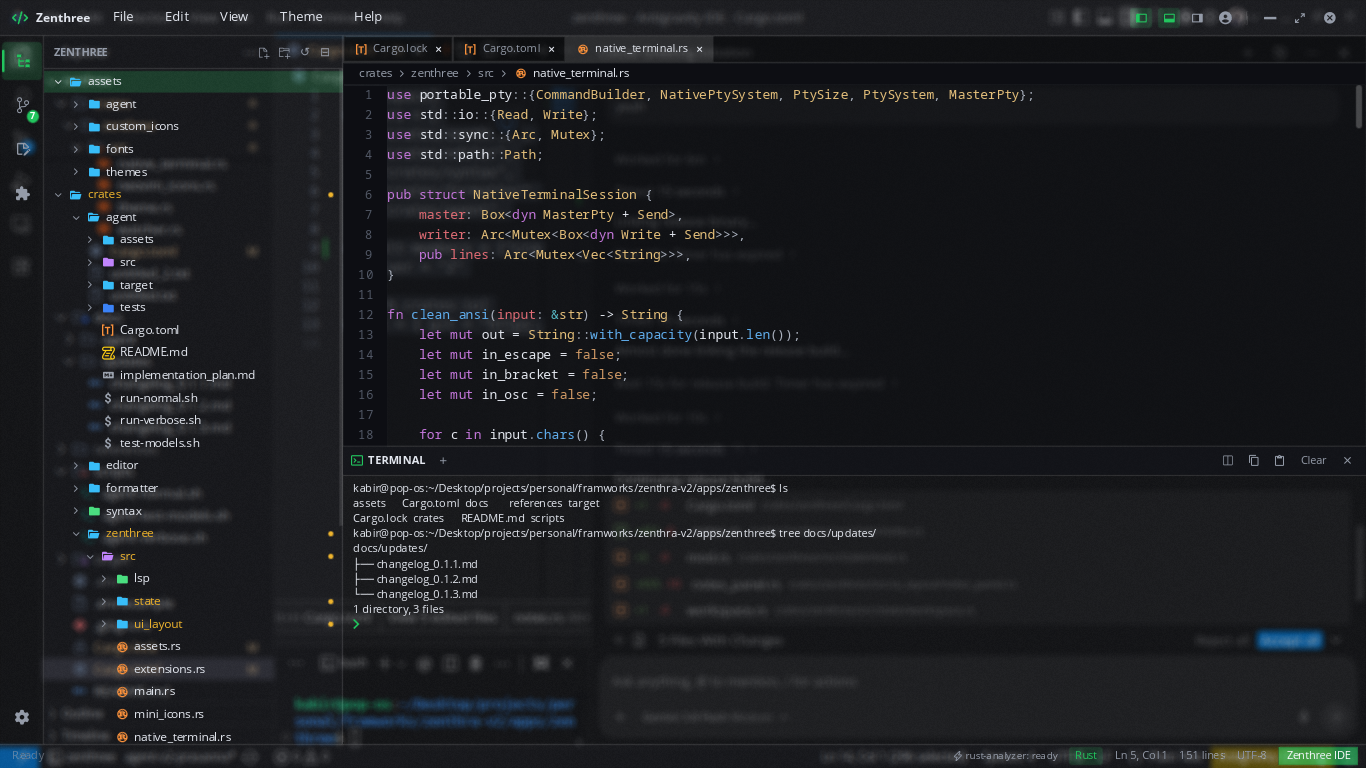Copy terminal contents icon
The height and width of the screenshot is (768, 1366).
[1254, 461]
